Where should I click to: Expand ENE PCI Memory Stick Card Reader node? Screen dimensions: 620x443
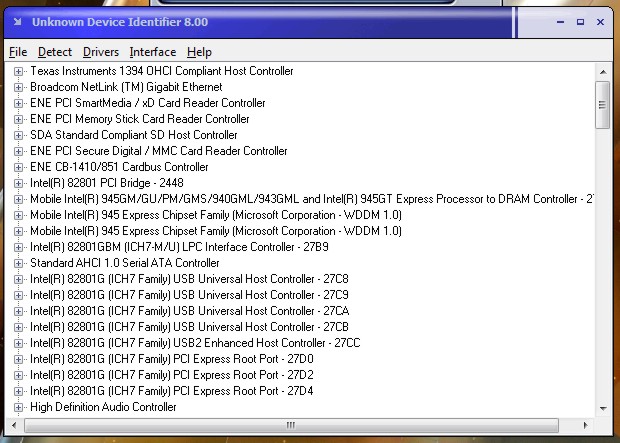tap(18, 119)
